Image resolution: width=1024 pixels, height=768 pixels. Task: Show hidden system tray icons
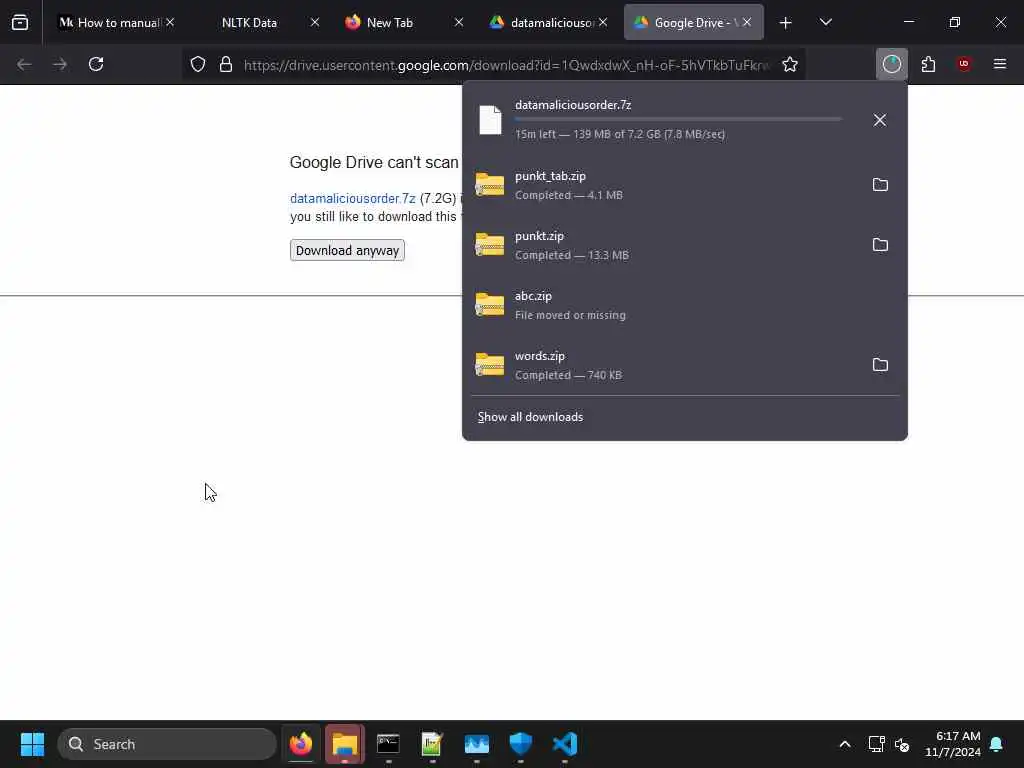point(844,744)
